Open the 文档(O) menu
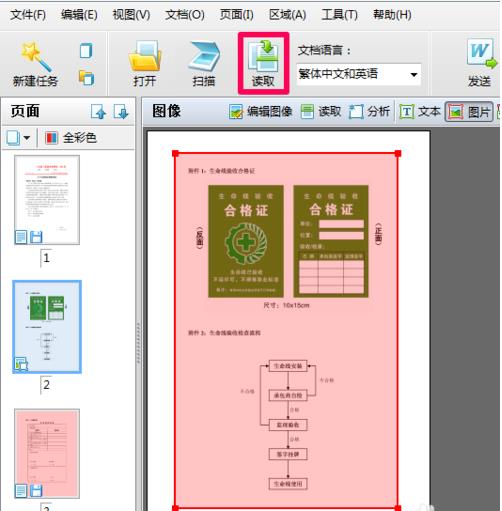 click(x=185, y=15)
